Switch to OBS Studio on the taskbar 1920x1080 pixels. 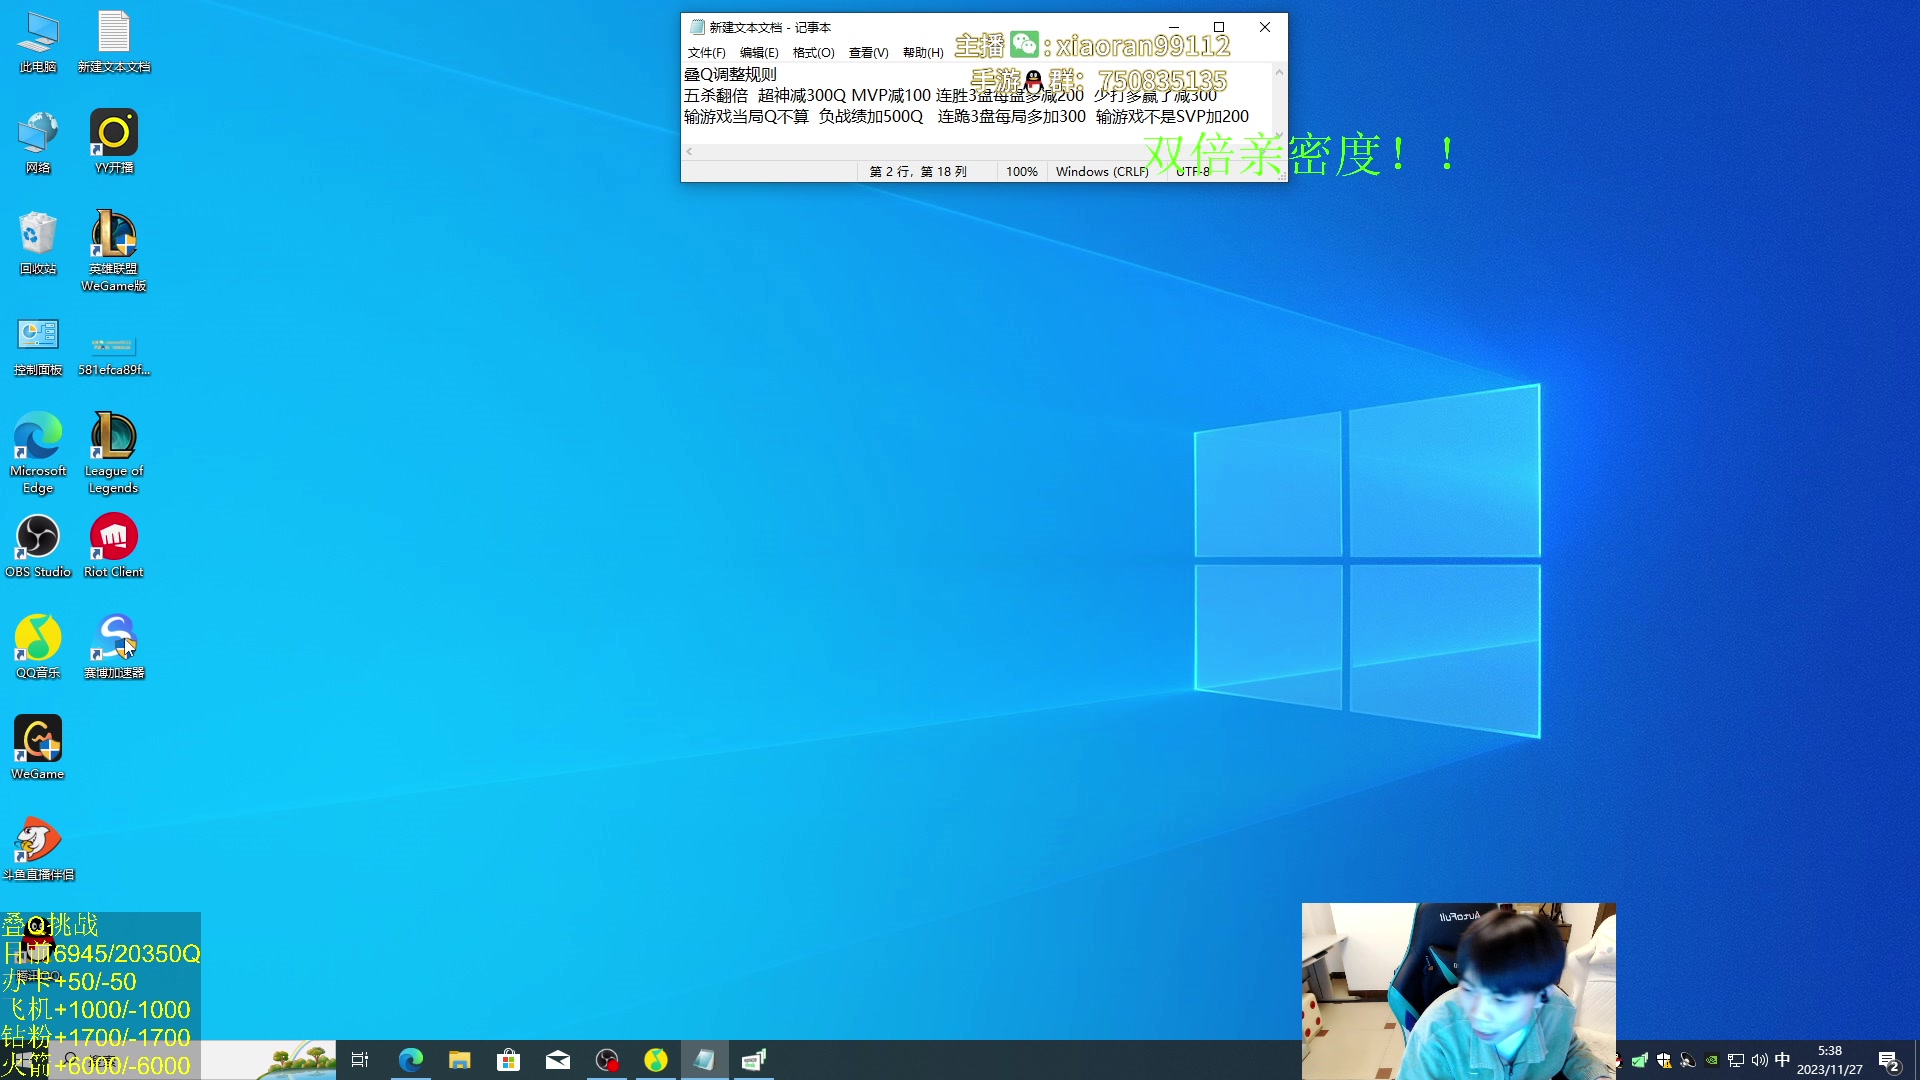pos(606,1060)
